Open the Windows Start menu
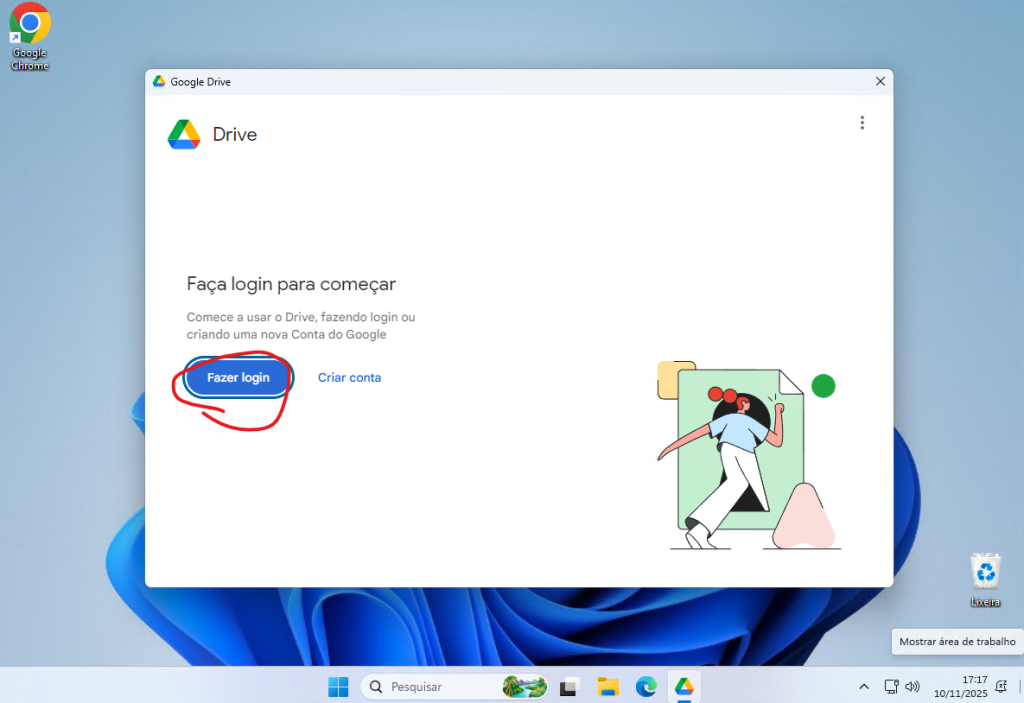This screenshot has width=1024, height=703. tap(338, 687)
